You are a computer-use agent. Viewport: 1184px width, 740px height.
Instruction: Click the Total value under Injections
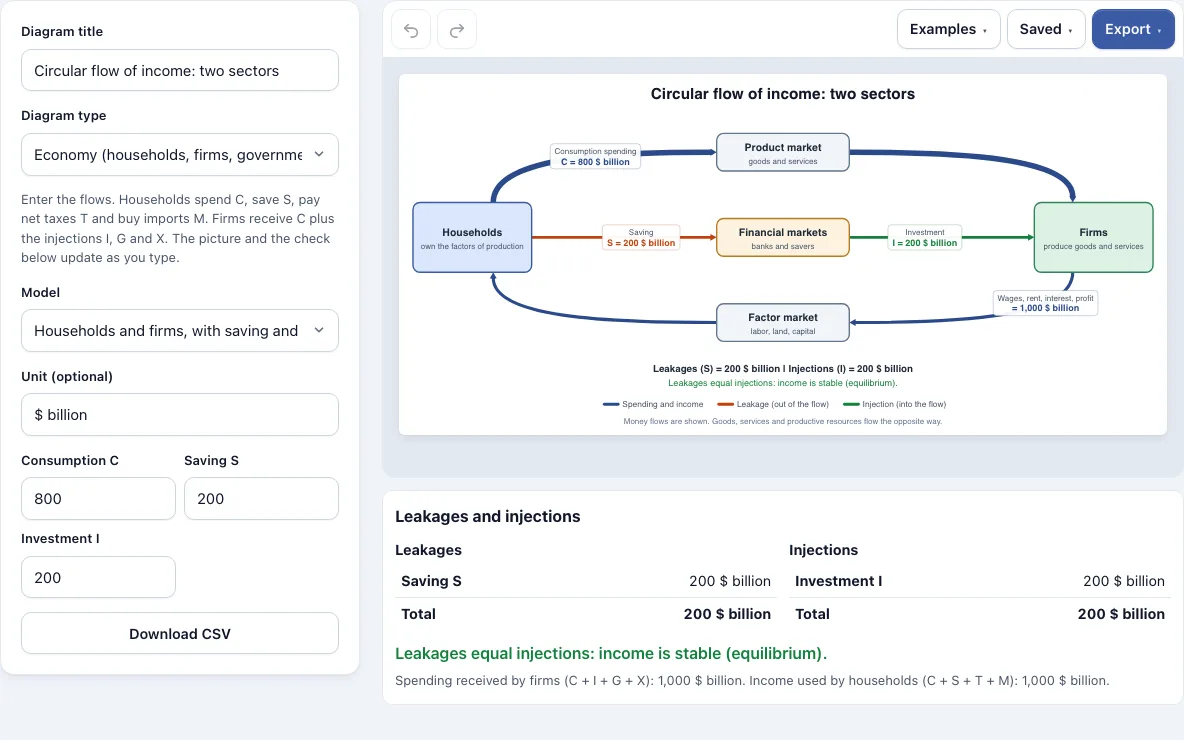click(x=1121, y=614)
